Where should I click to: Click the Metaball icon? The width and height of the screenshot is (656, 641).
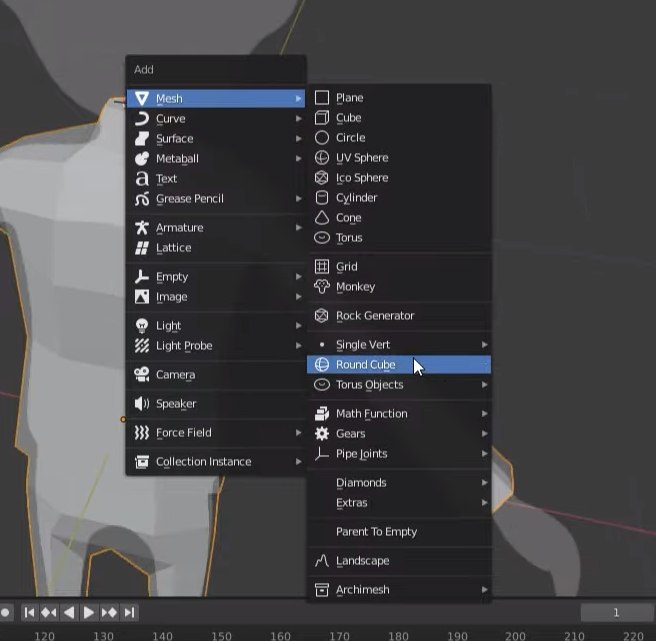point(142,159)
